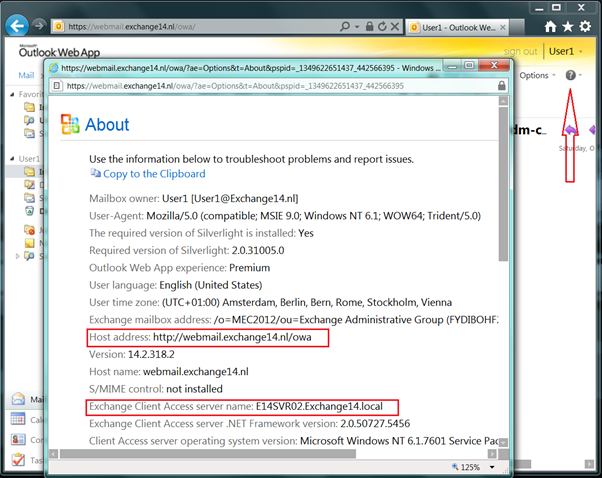Click the Outlook Web App help icon
This screenshot has height=478, width=602.
571,75
